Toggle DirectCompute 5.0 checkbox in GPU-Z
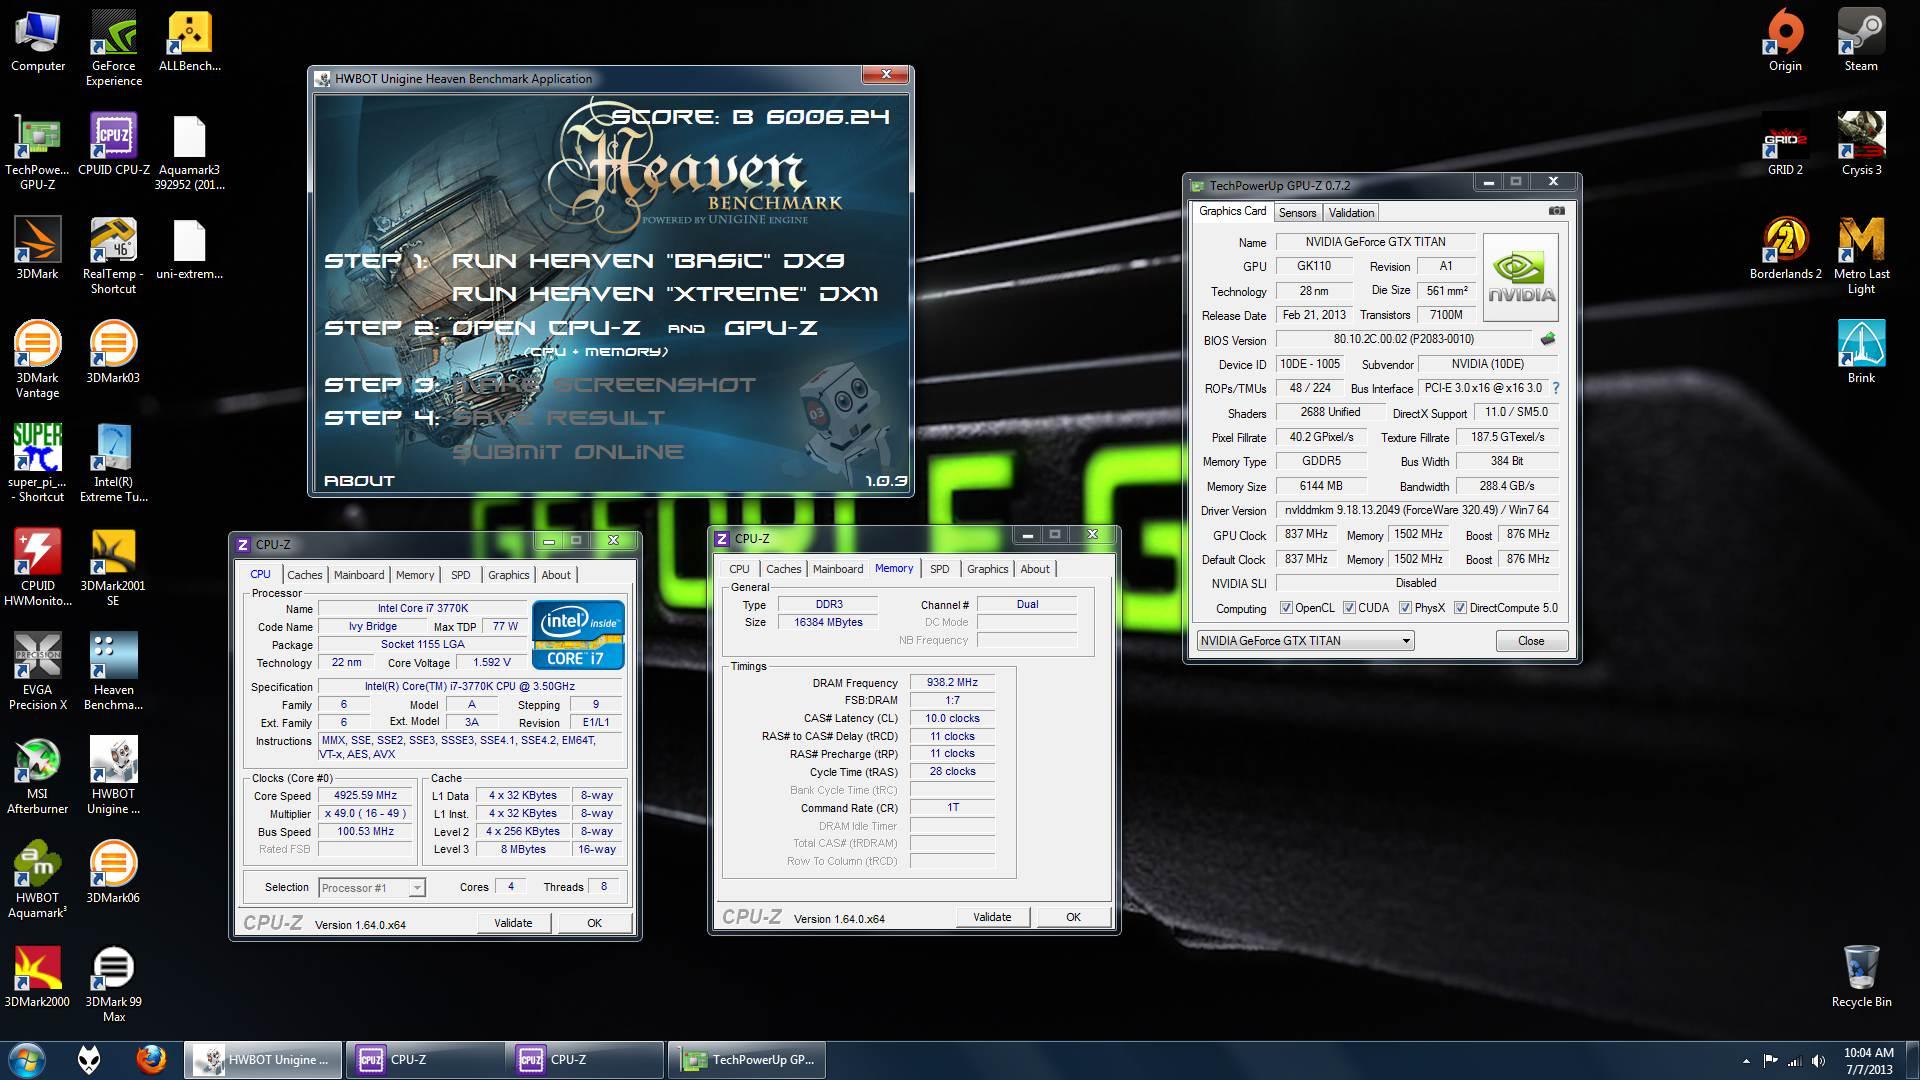 (x=1460, y=608)
